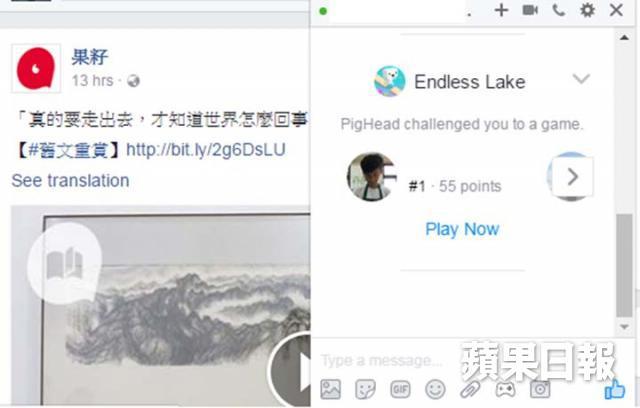Click the chat scrollbar down arrow
Image resolution: width=640 pixels, height=408 pixels.
(x=624, y=327)
